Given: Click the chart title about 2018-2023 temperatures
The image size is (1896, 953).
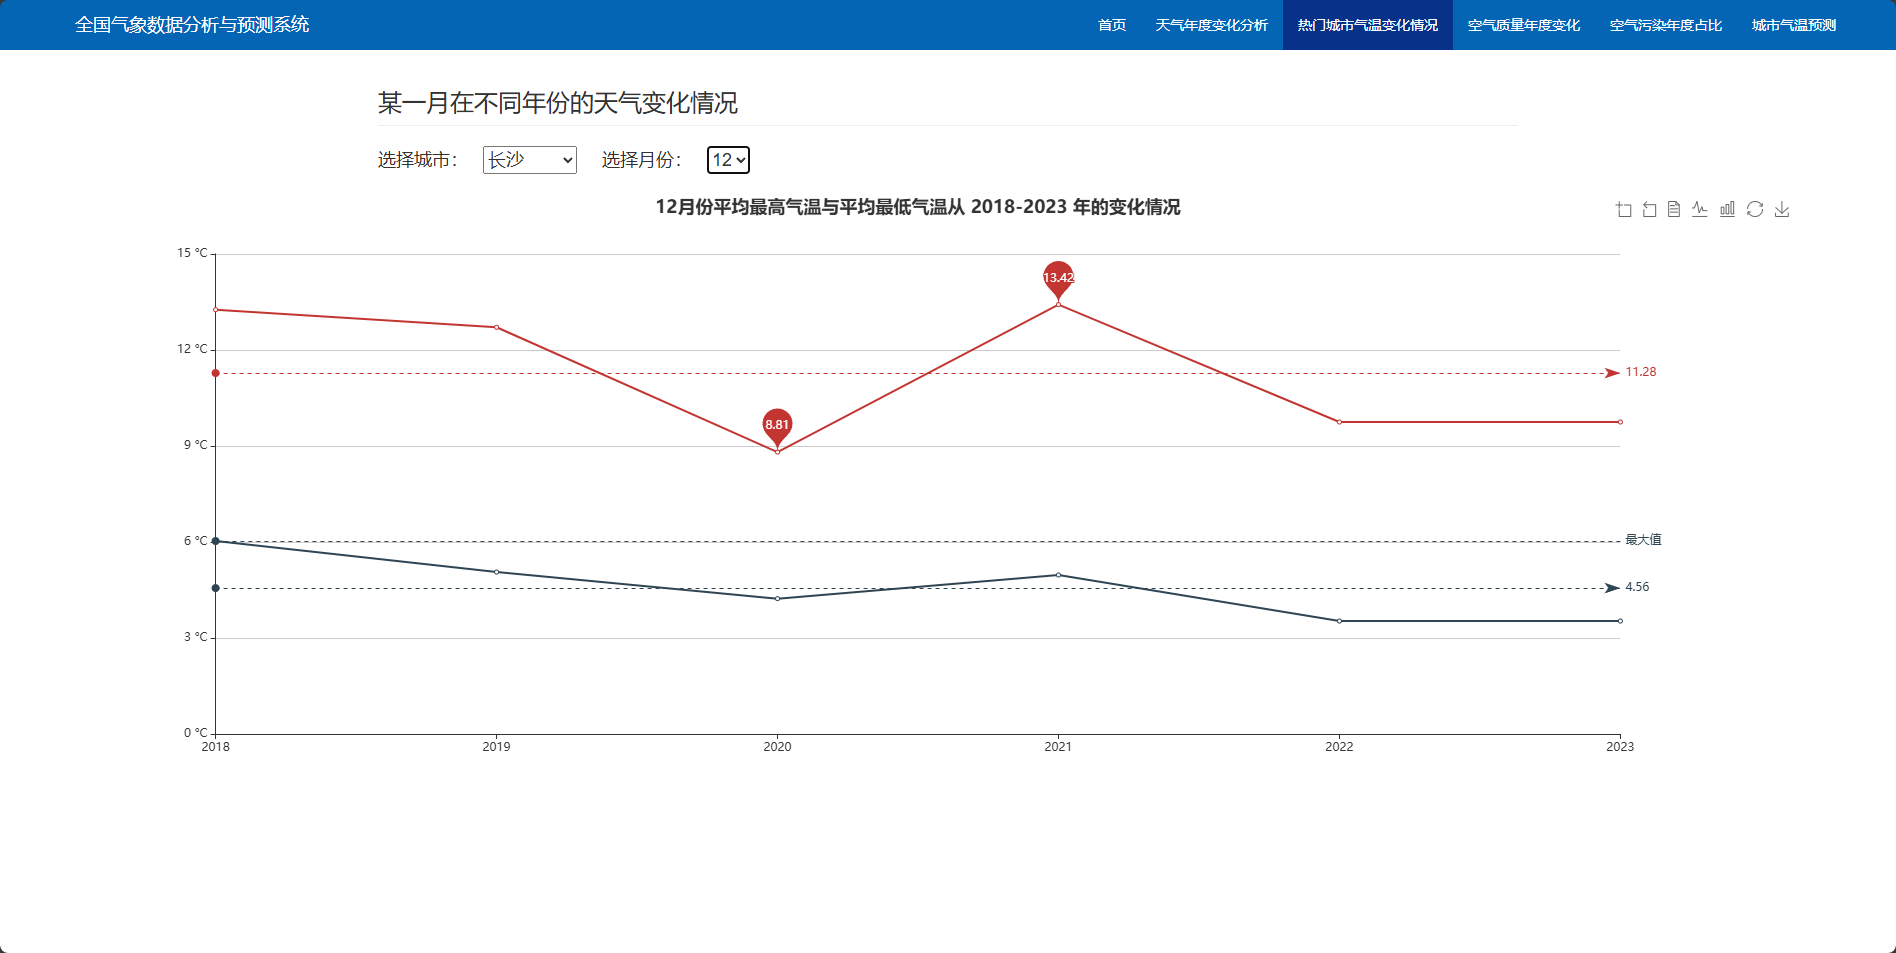Looking at the screenshot, I should [x=918, y=207].
